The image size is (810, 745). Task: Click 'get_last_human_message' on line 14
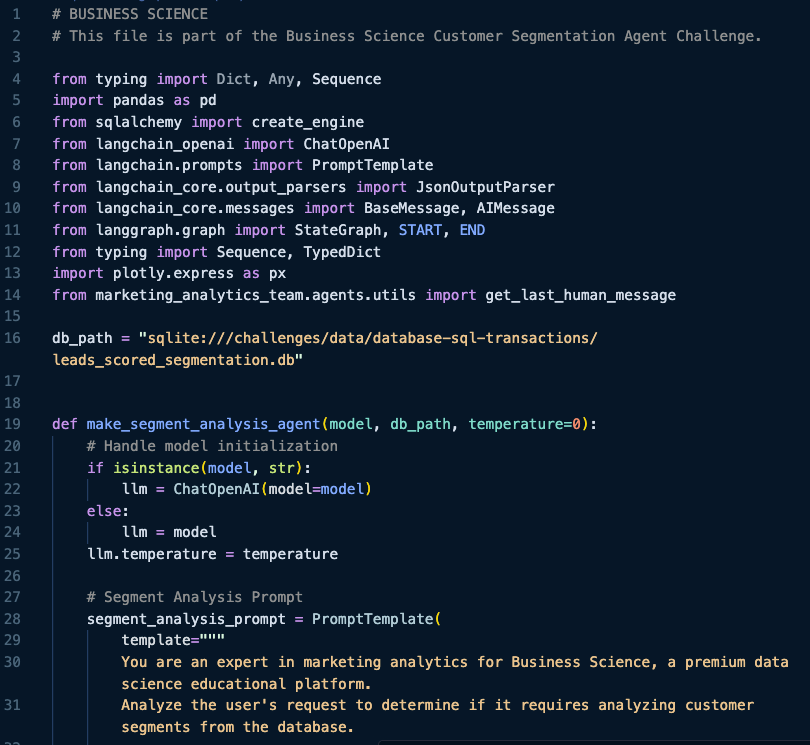point(580,295)
